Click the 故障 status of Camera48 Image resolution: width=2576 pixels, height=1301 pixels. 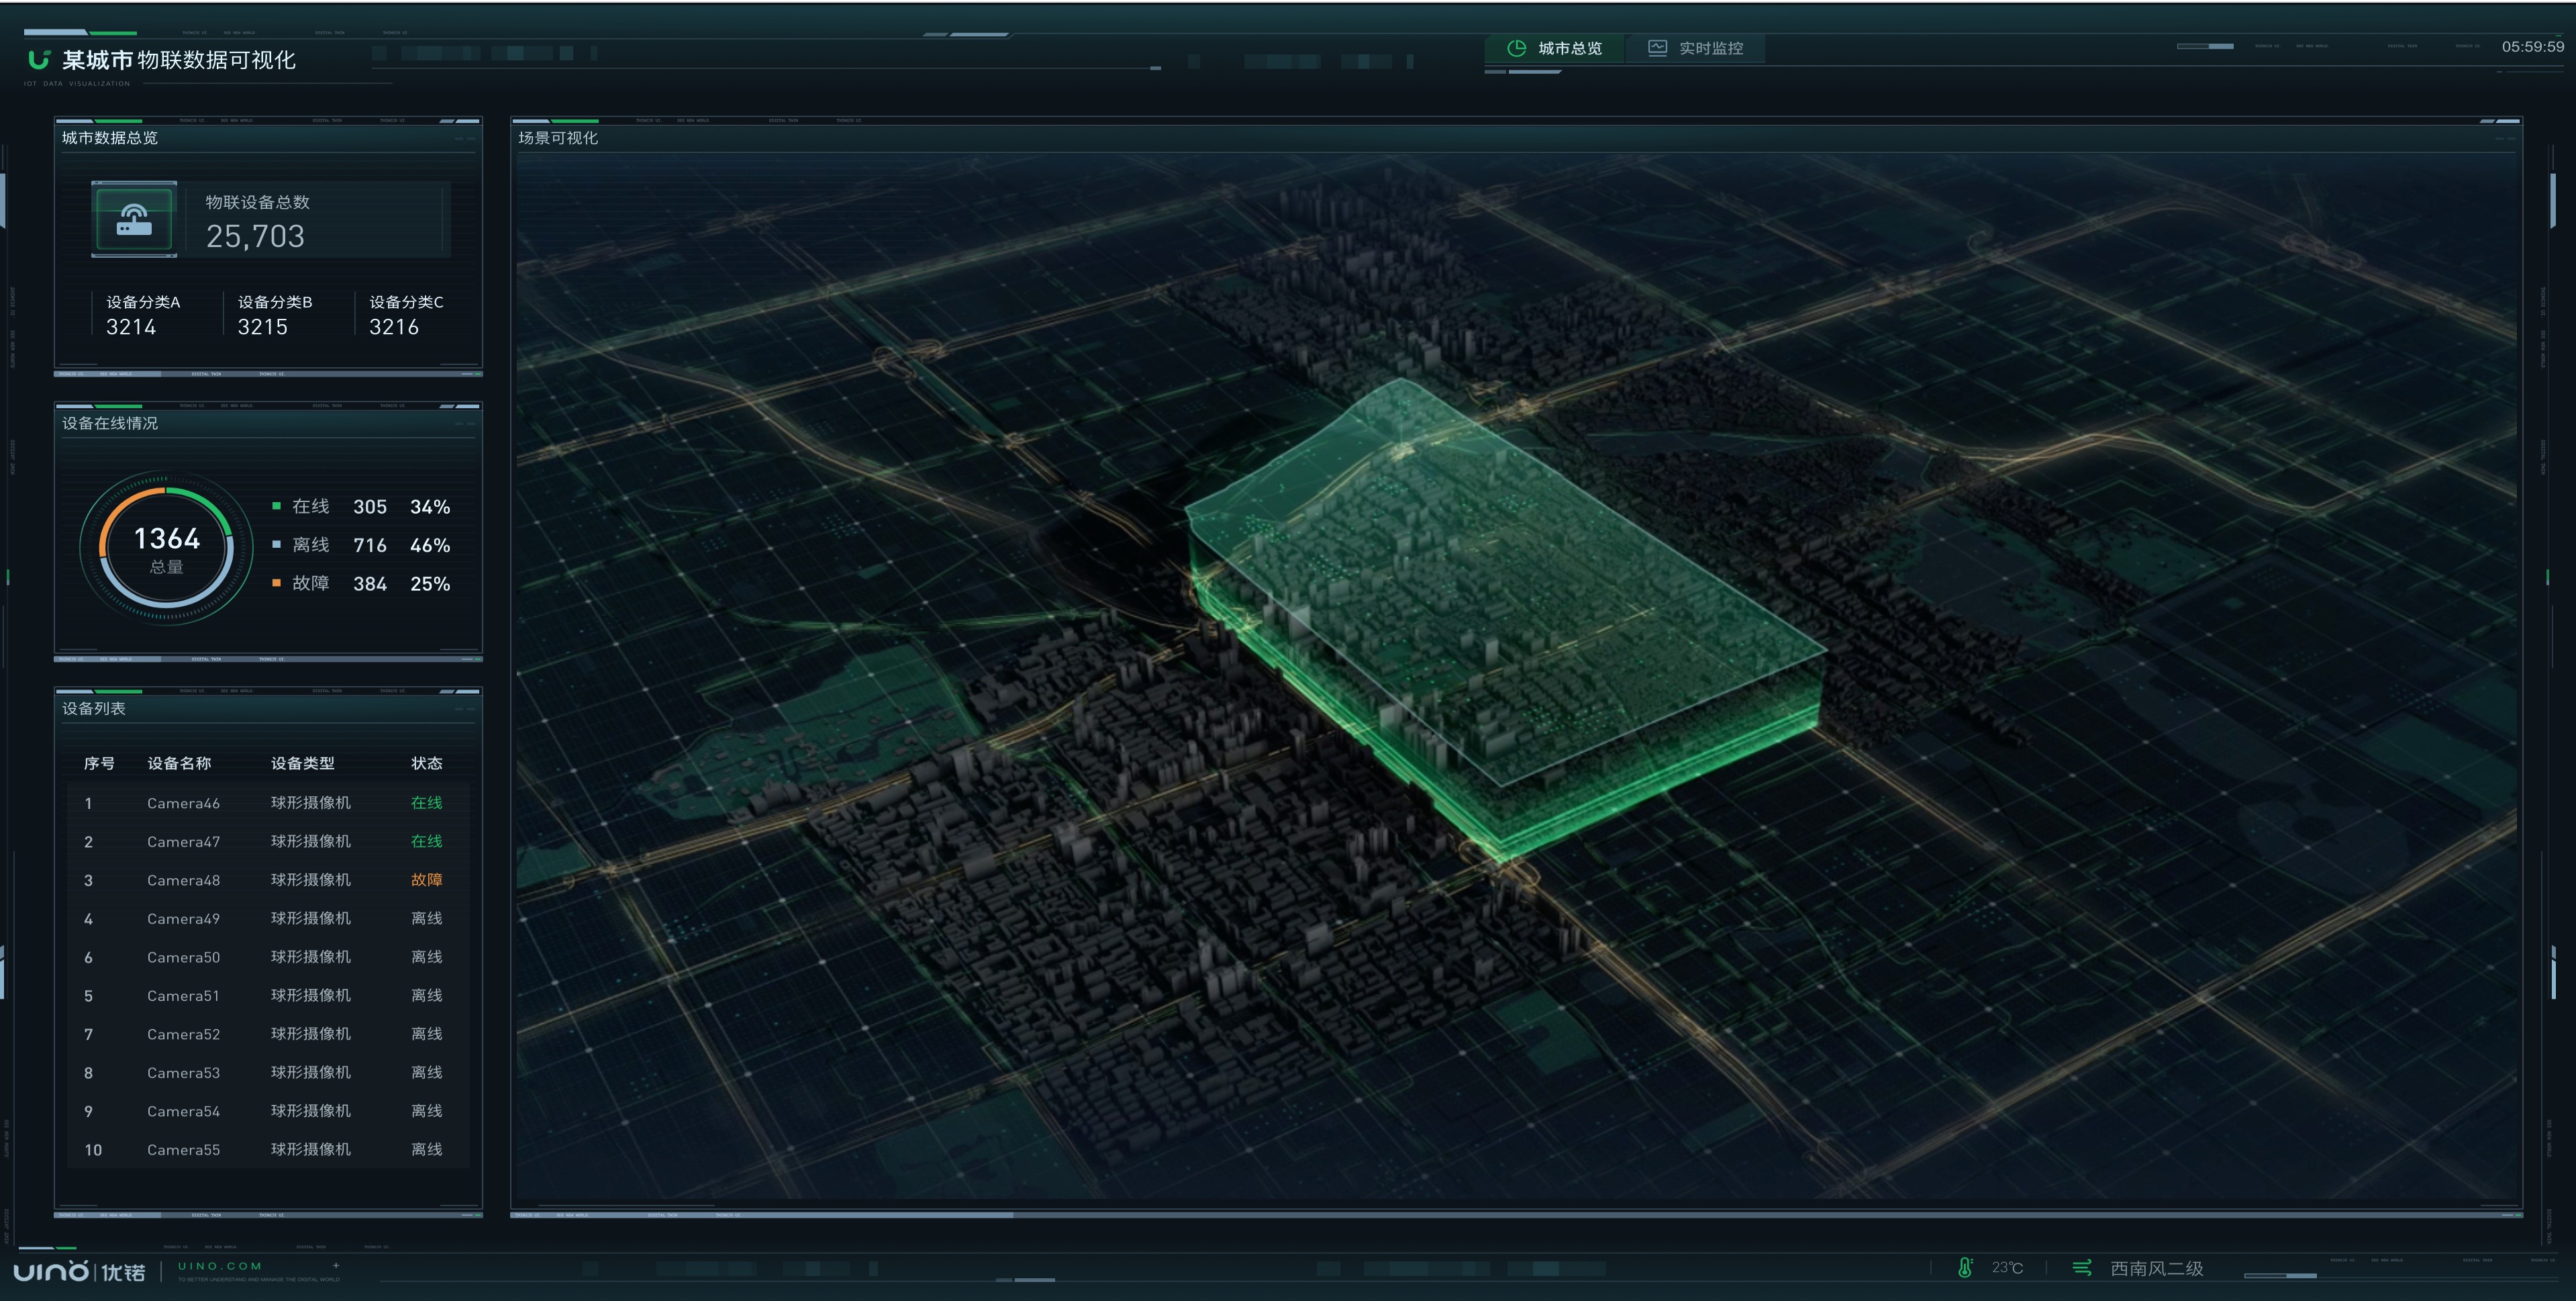(x=426, y=880)
